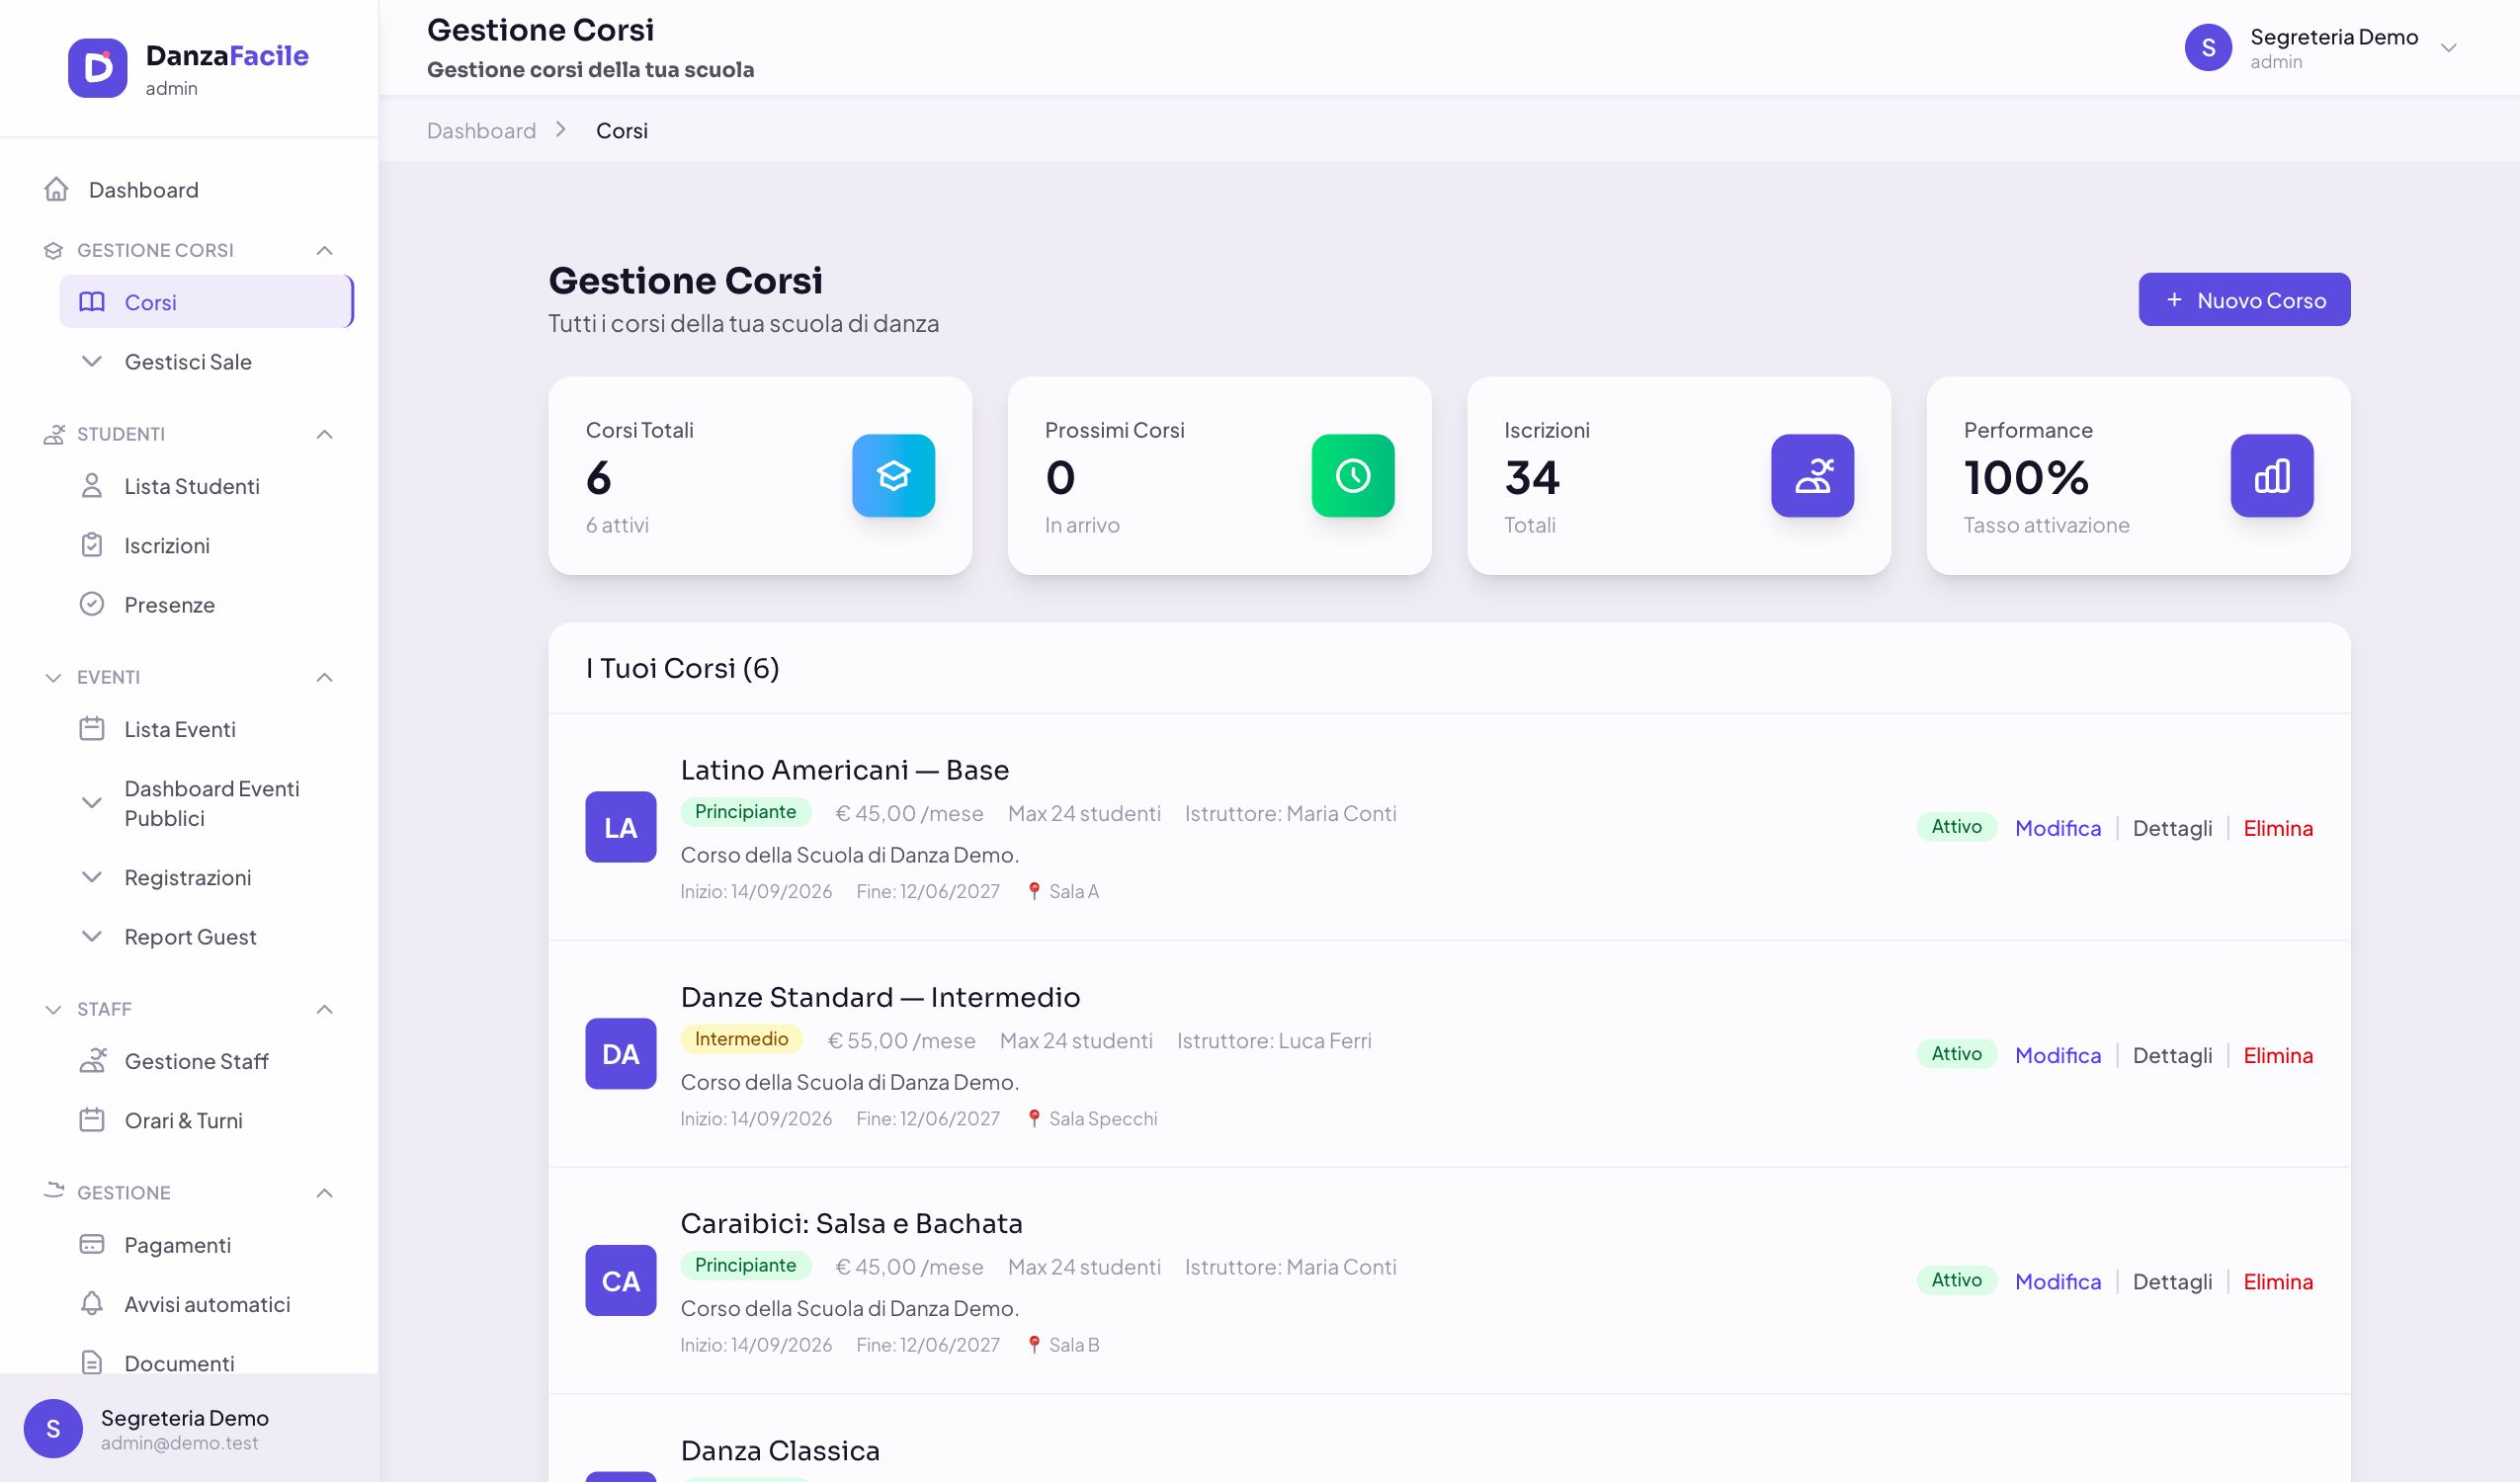Click the Nuovo Corso button
The image size is (2520, 1482).
coord(2244,299)
